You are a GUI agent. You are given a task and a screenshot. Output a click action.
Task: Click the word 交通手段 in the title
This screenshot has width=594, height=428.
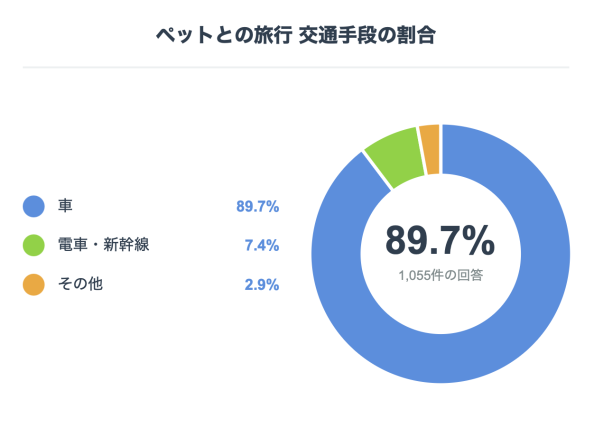(337, 35)
